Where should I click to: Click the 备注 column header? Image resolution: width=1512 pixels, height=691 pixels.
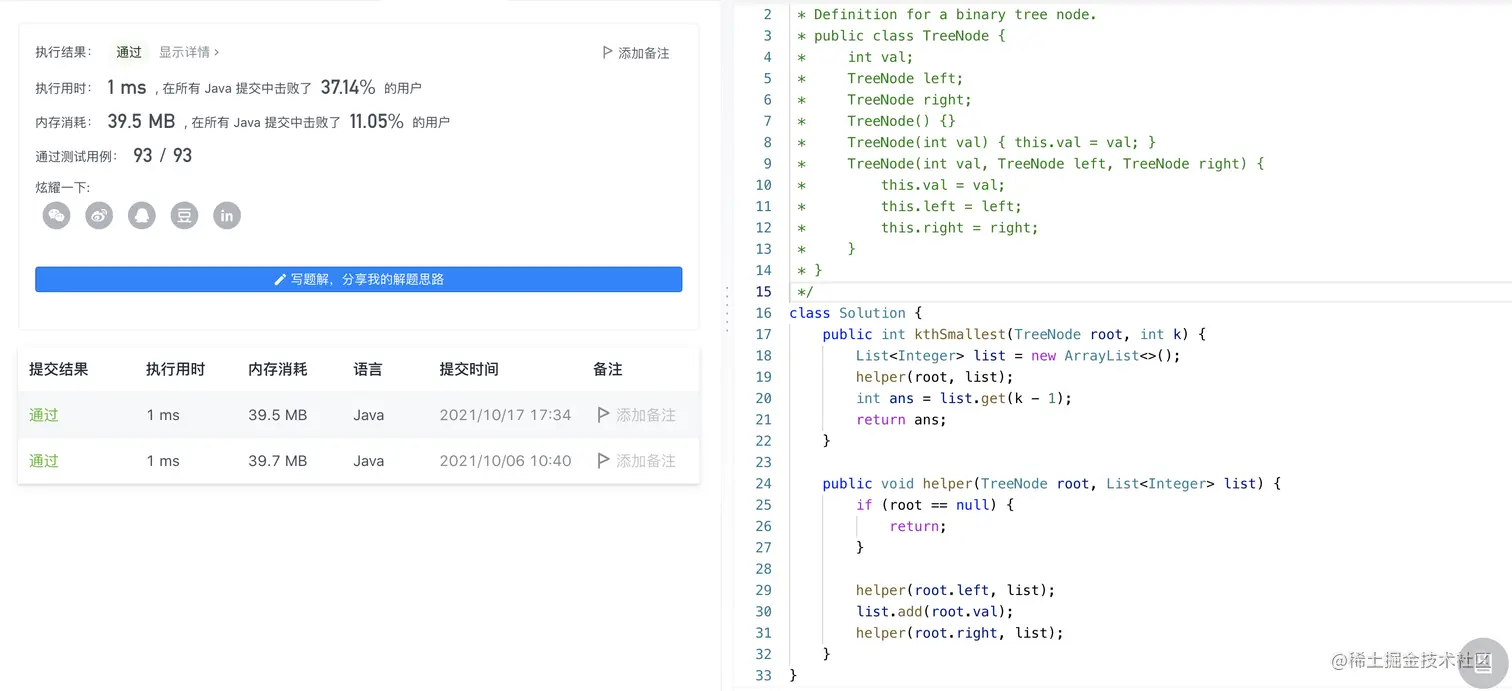point(608,369)
